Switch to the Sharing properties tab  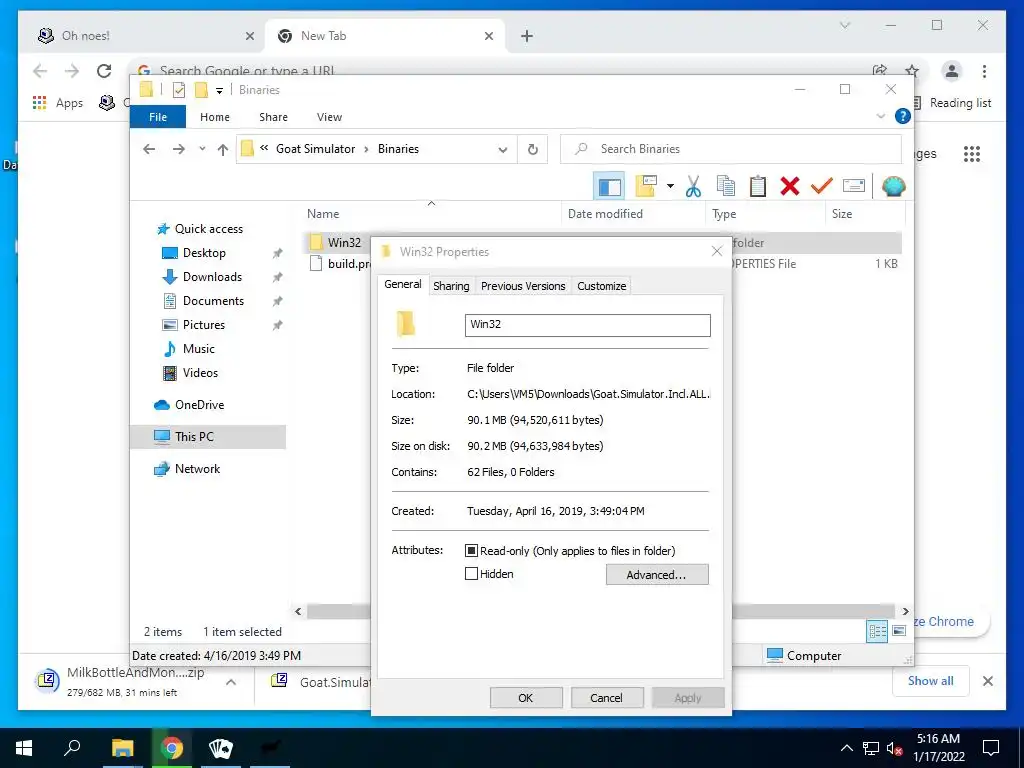(x=451, y=286)
